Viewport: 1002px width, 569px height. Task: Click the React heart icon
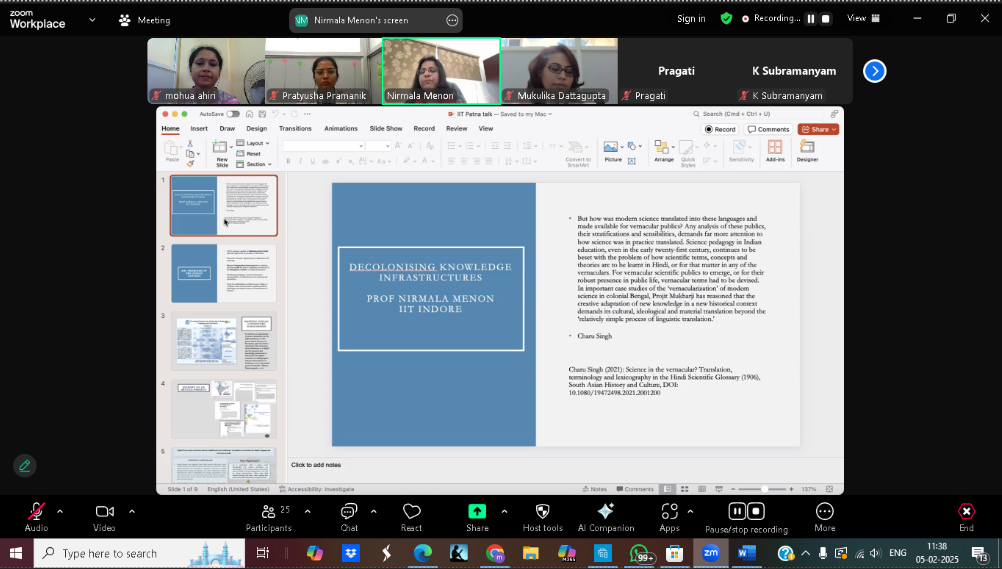[x=412, y=511]
